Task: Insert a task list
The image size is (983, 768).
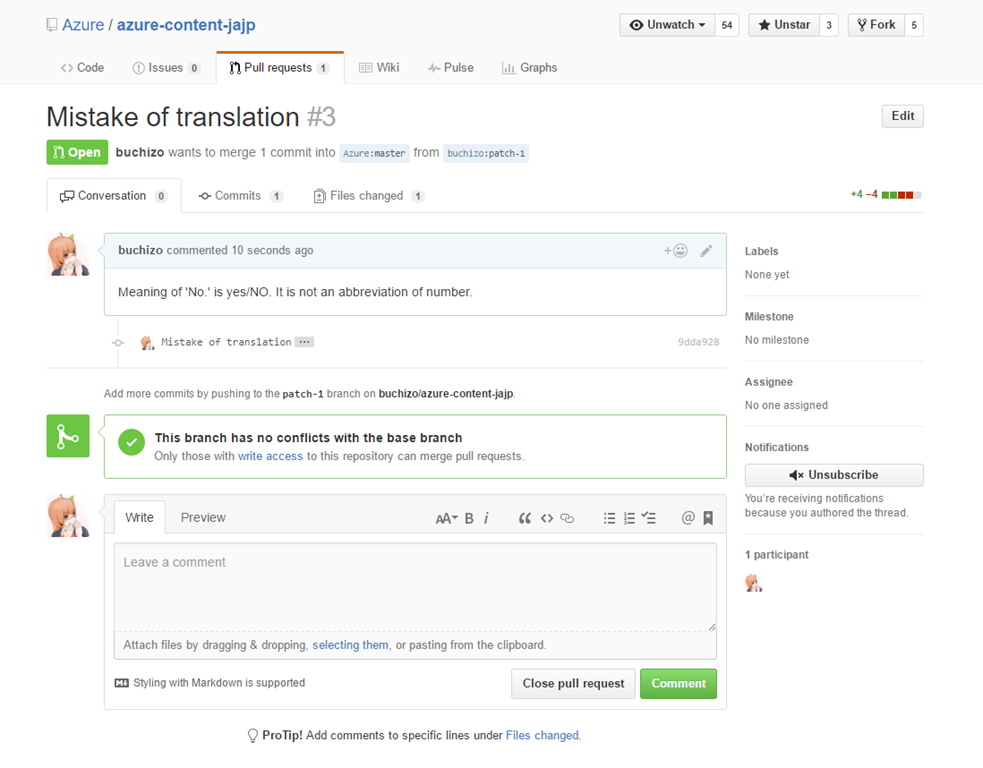Action: pos(649,518)
